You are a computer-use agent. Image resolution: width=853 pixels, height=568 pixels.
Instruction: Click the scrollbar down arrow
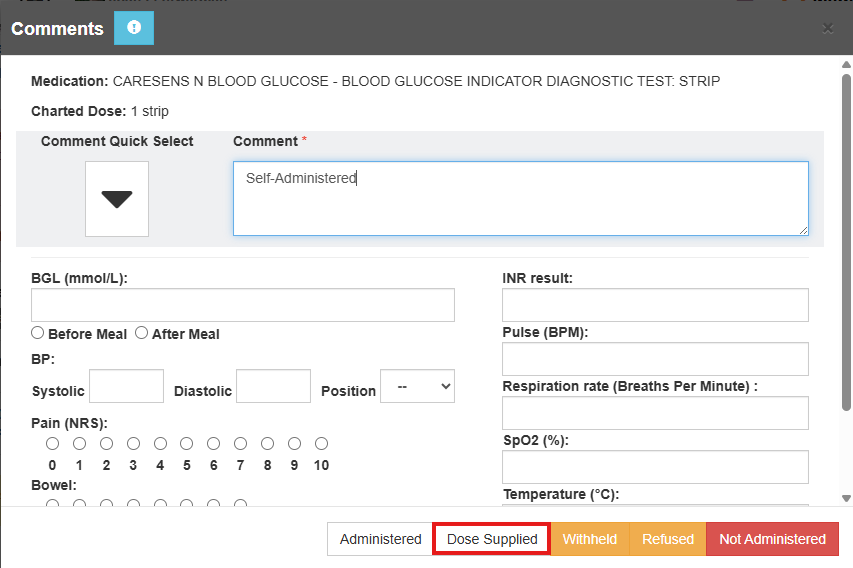pyautogui.click(x=846, y=497)
